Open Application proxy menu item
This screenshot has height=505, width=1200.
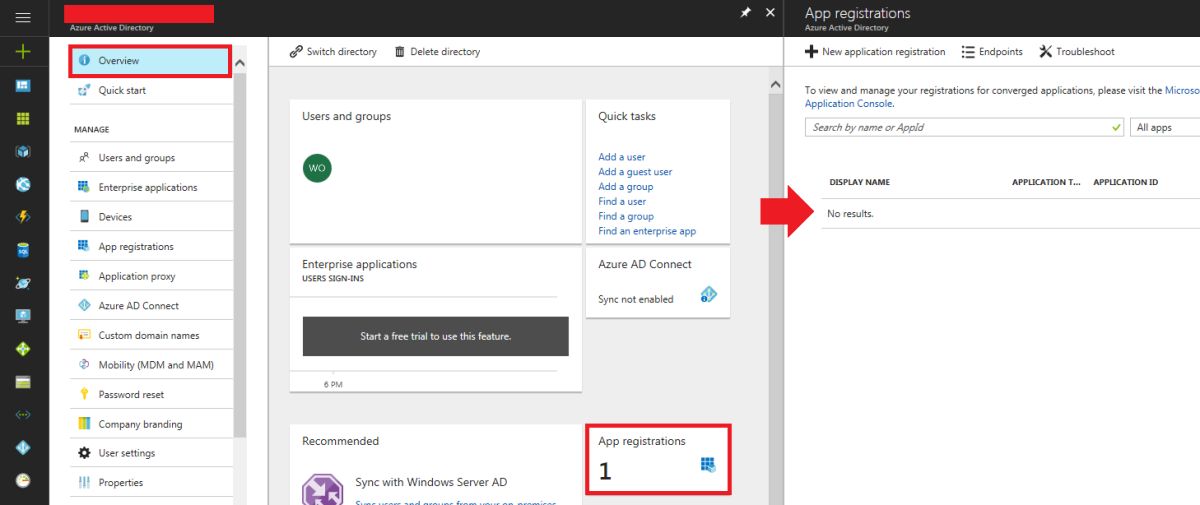pyautogui.click(x=153, y=276)
